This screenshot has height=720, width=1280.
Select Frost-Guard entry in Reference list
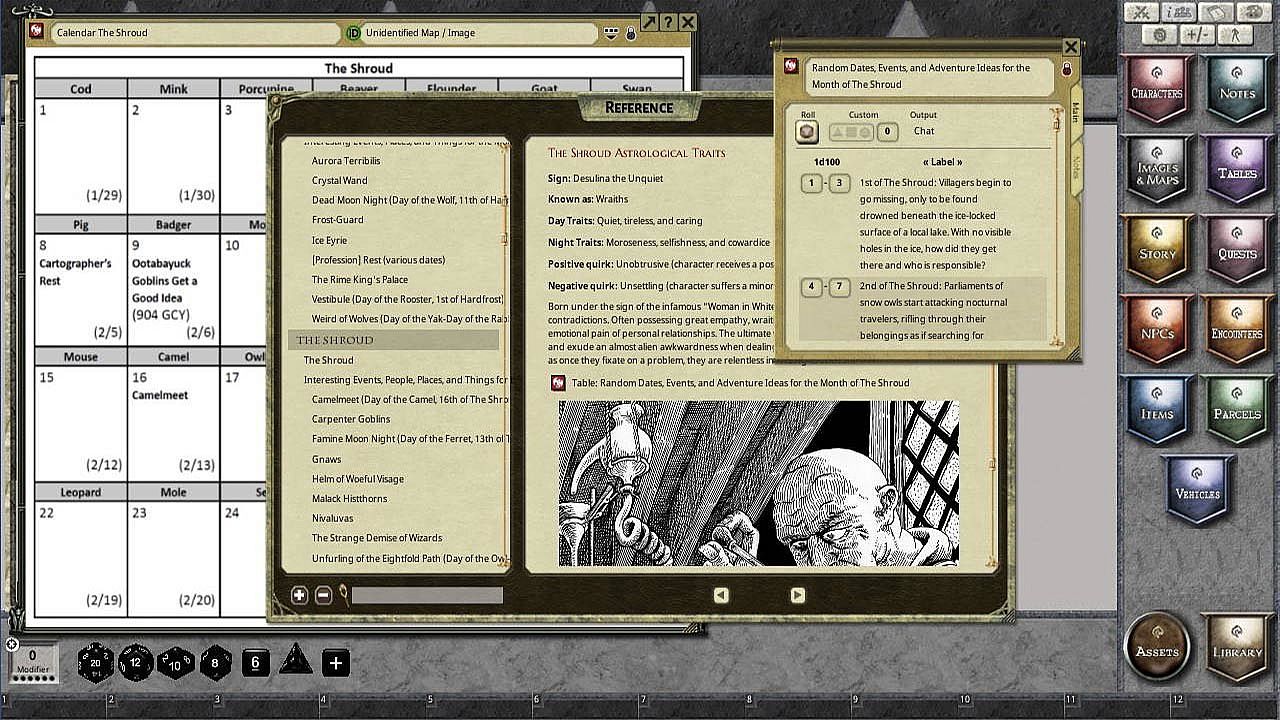pyautogui.click(x=337, y=220)
